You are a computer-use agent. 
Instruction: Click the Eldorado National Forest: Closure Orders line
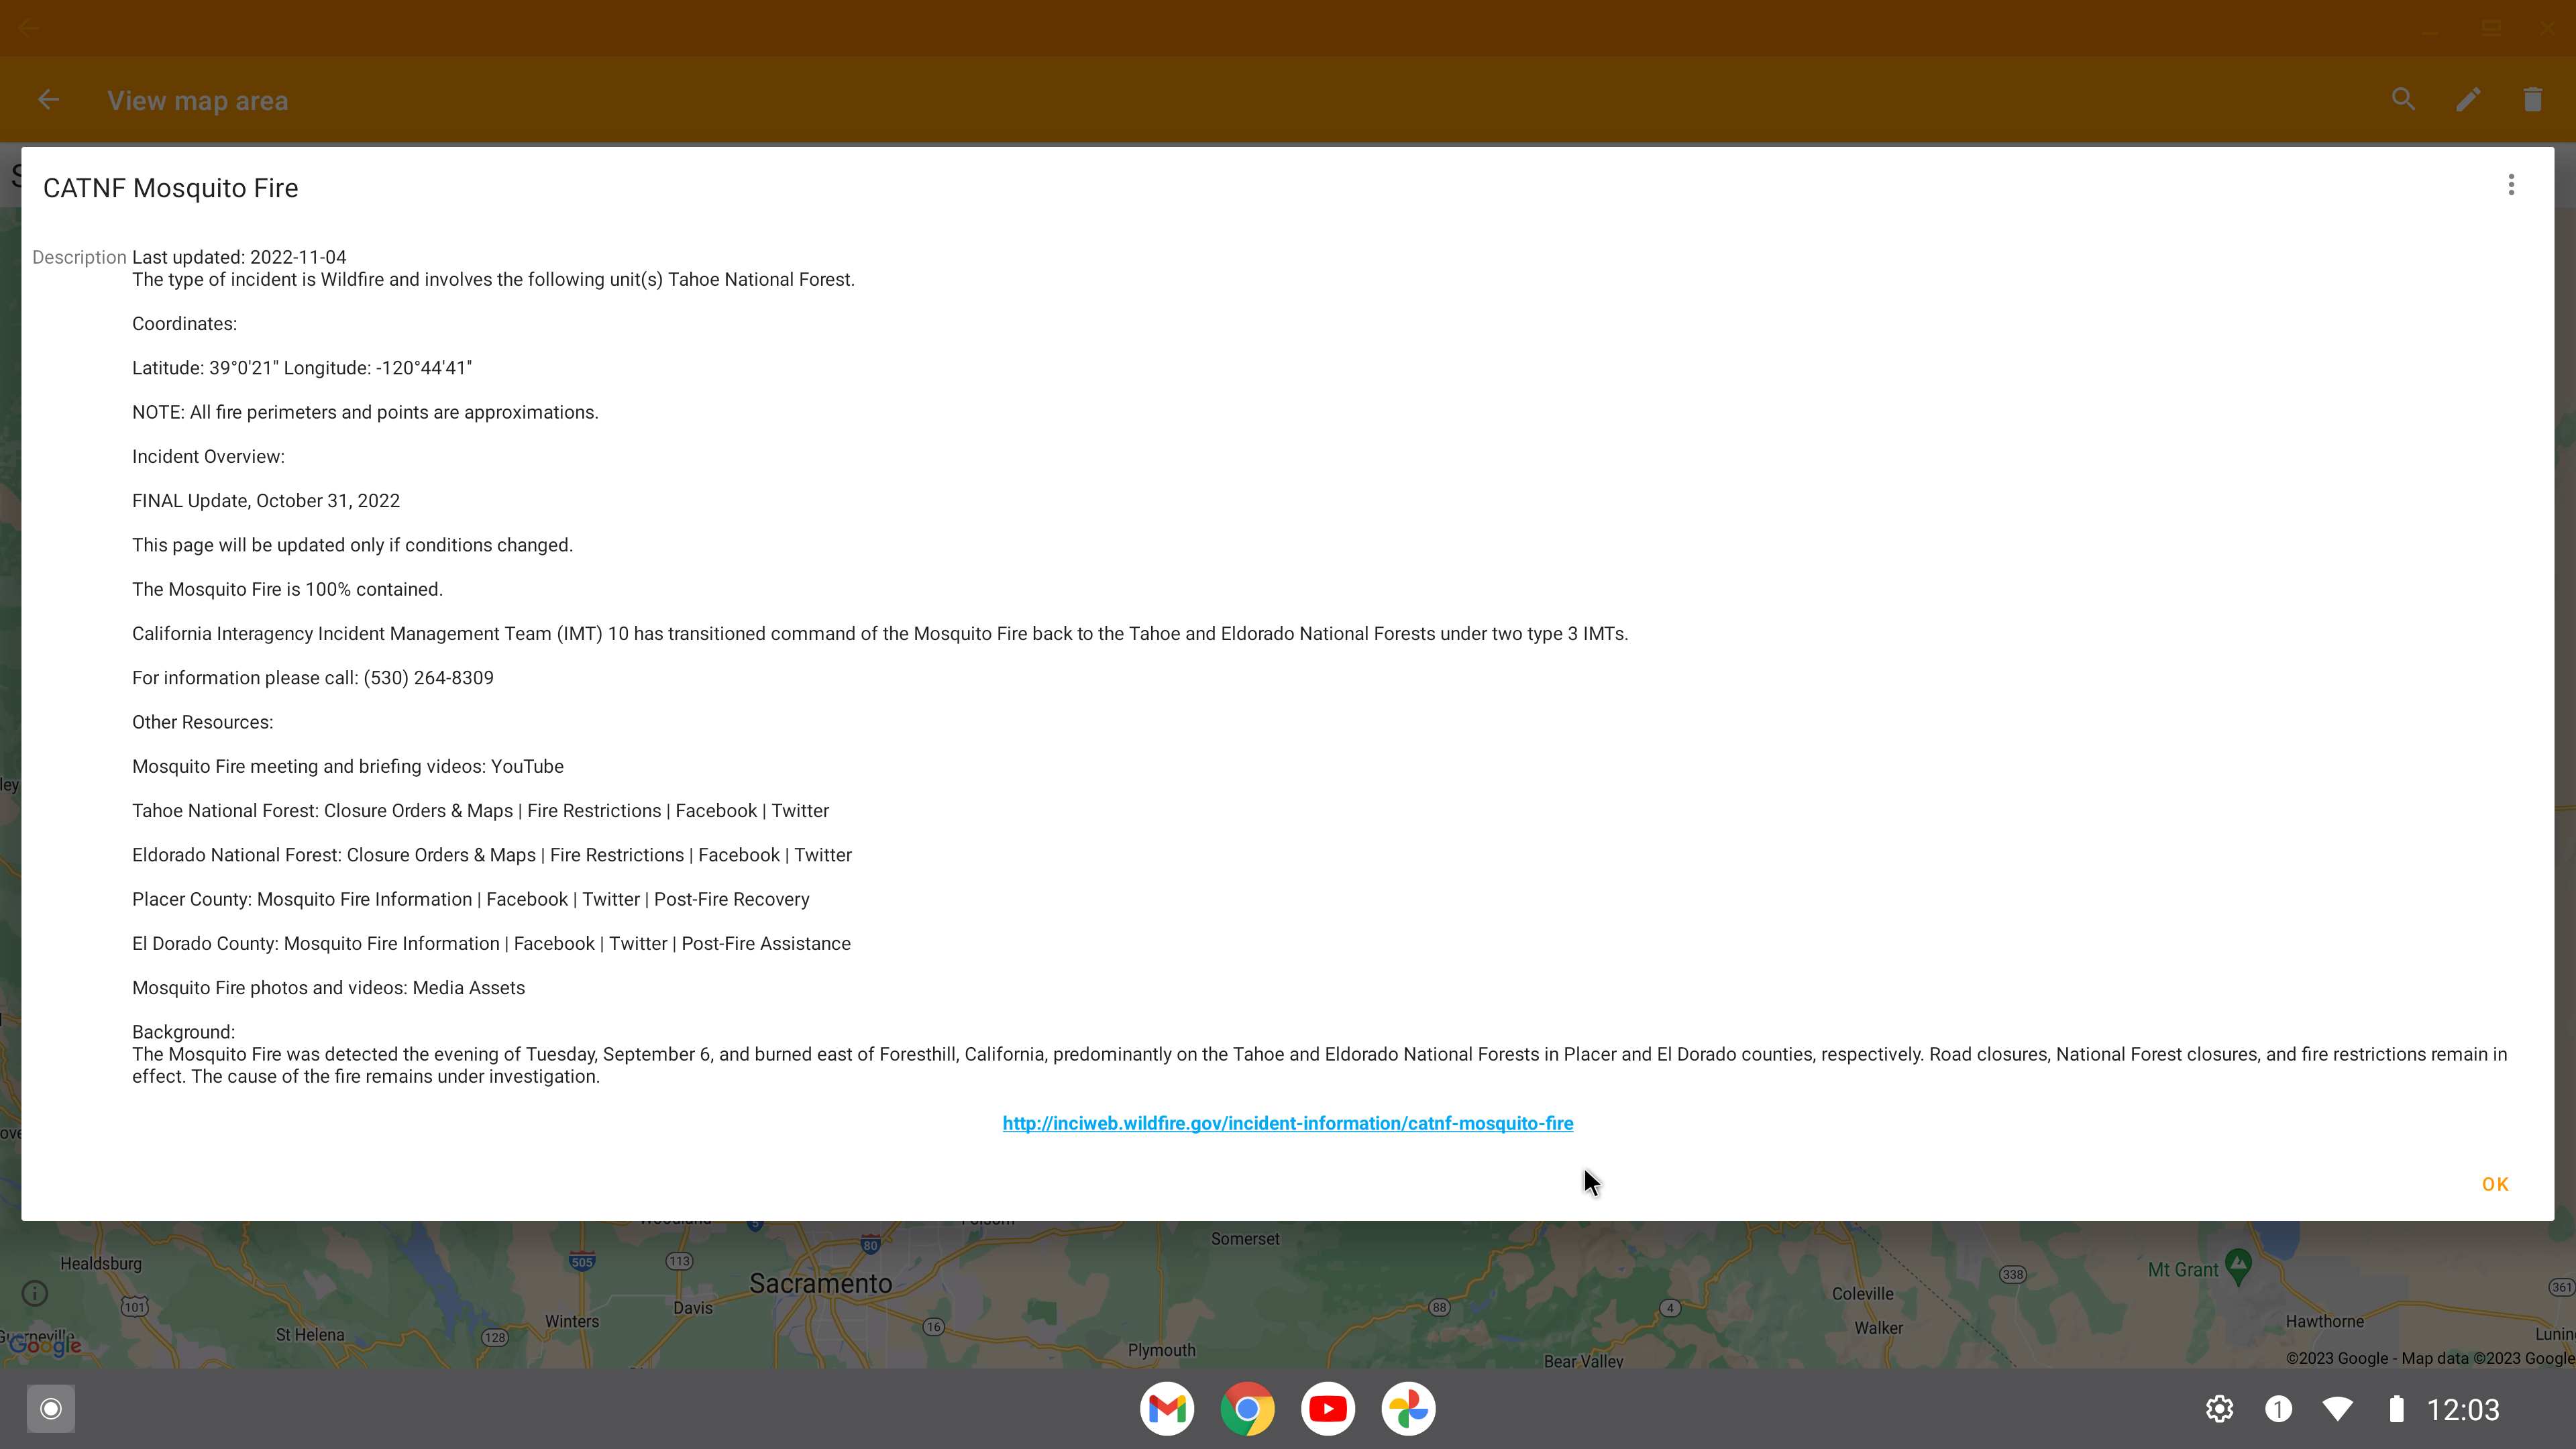coord(492,855)
